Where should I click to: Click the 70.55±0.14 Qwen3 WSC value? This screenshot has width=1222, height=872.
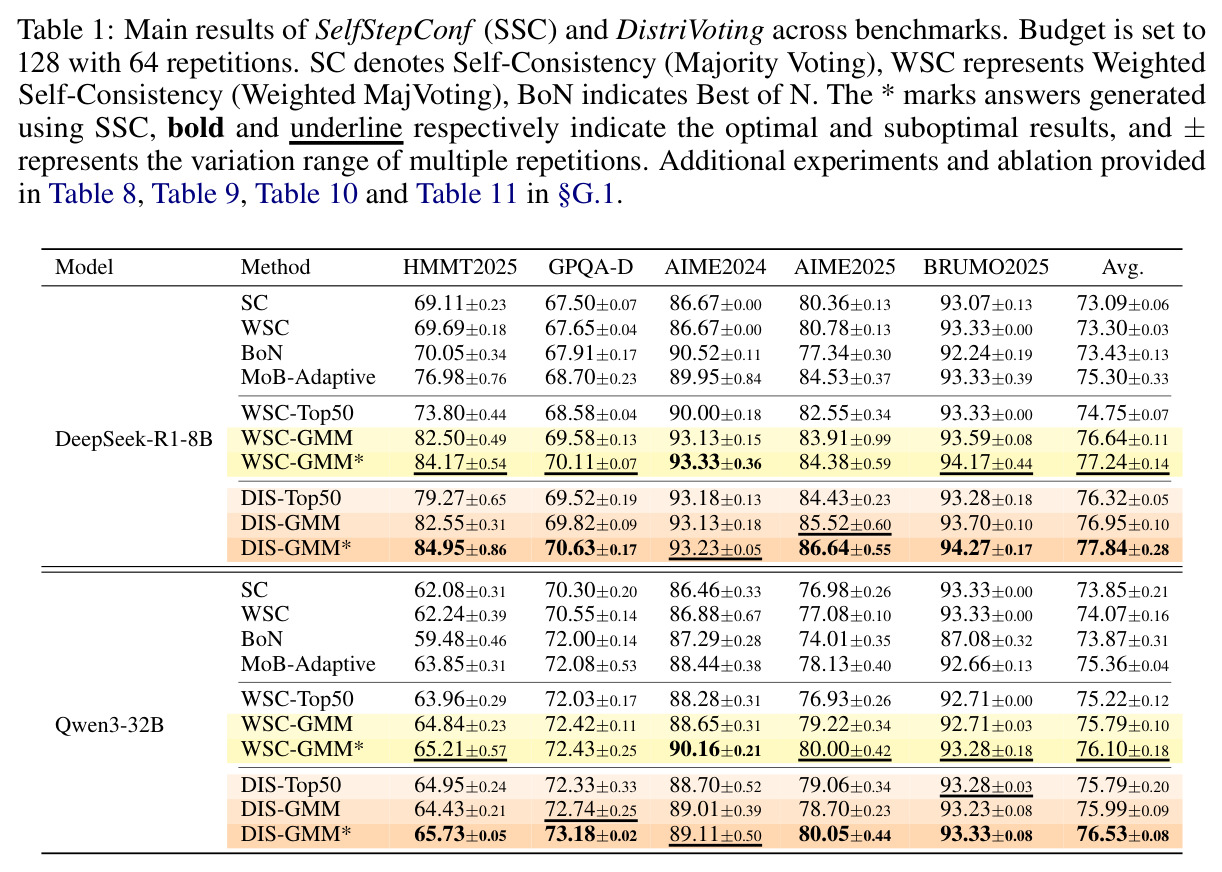[x=590, y=614]
